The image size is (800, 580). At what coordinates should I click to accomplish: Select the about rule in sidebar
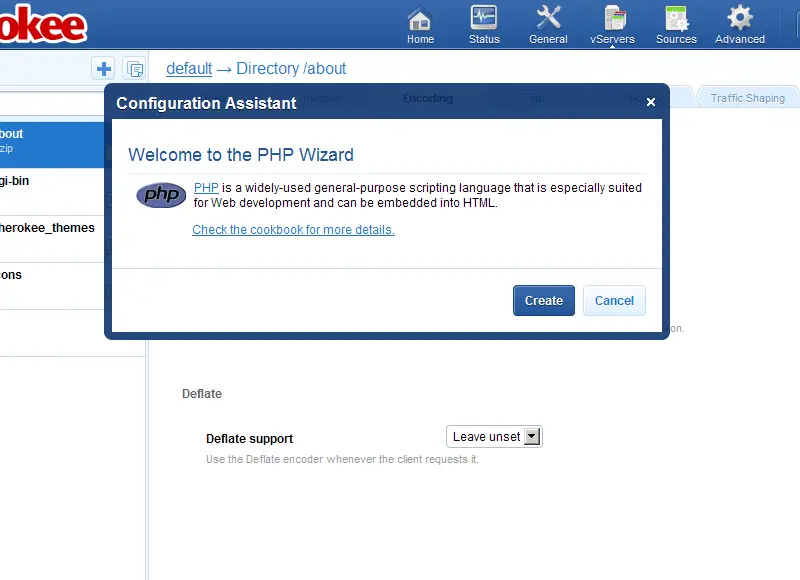point(52,144)
